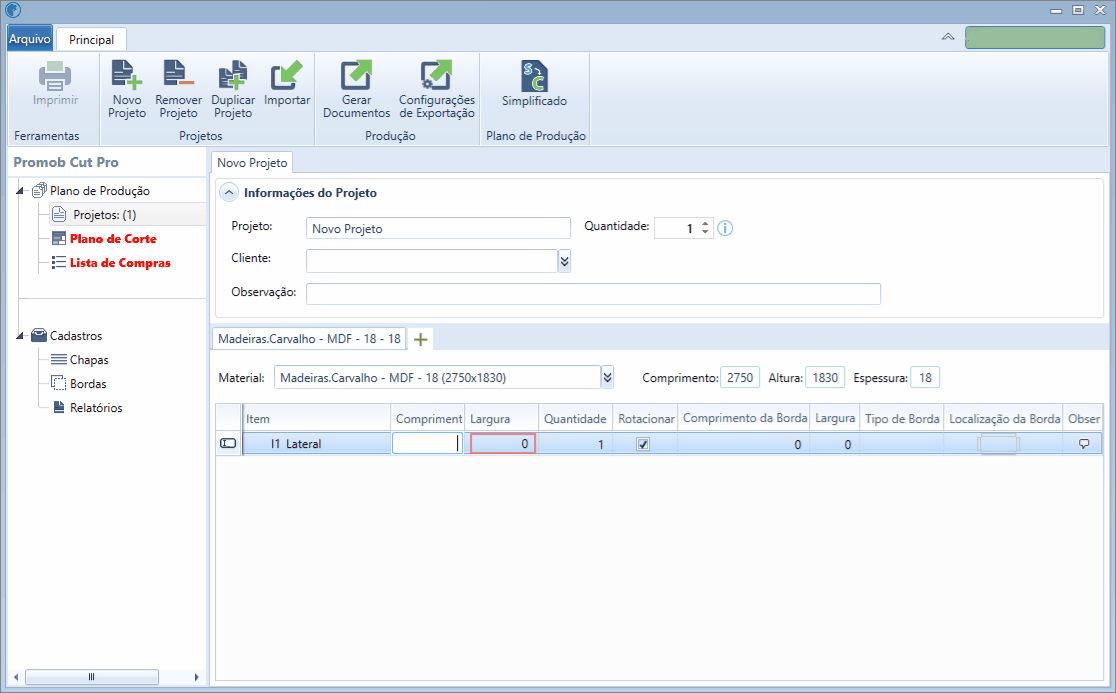Open Bordas under Cadastros
This screenshot has width=1116, height=693.
click(88, 384)
